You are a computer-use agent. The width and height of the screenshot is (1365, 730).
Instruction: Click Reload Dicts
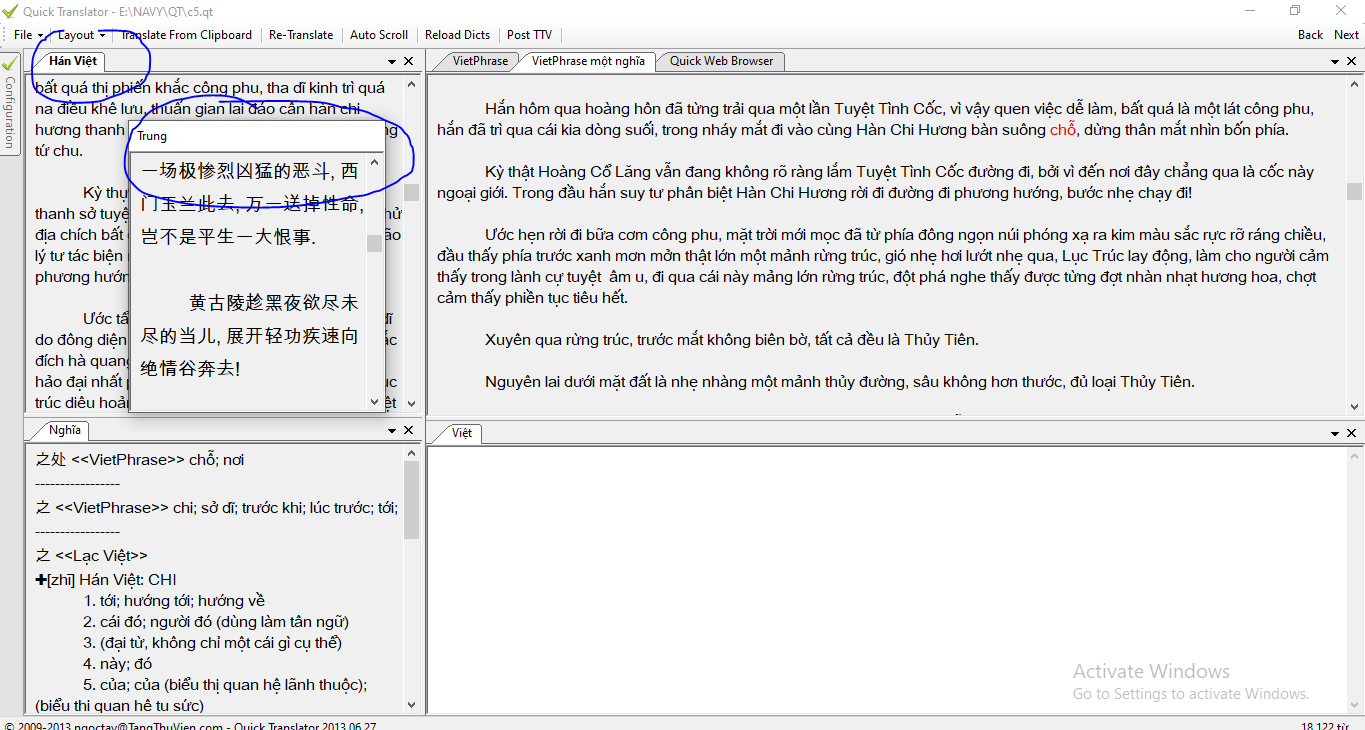(457, 35)
